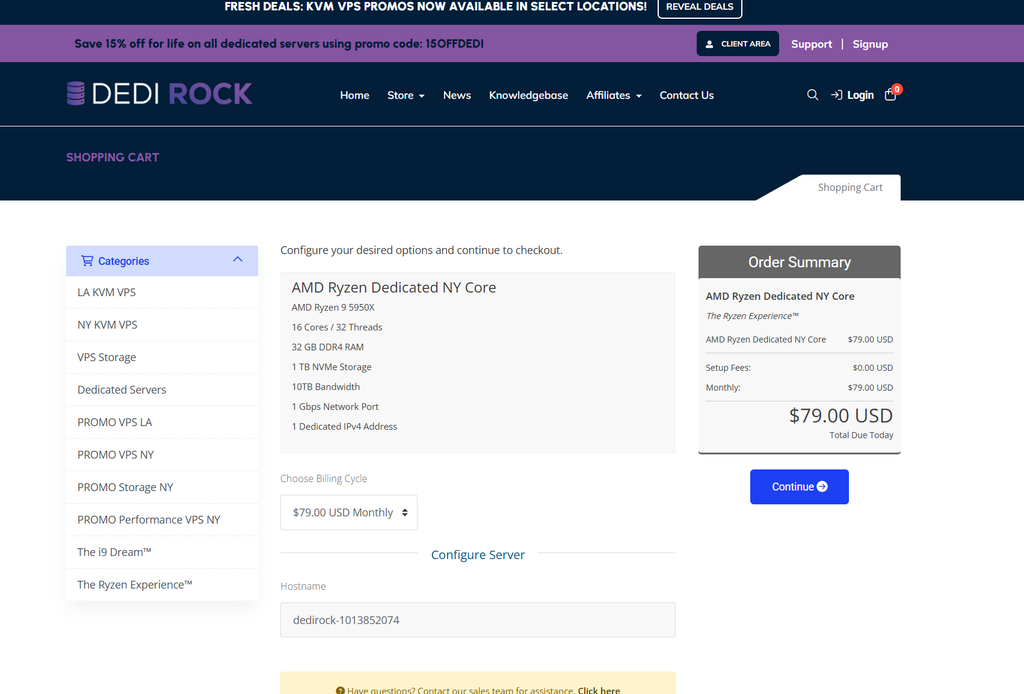This screenshot has width=1024, height=694.
Task: Click the Dedi Rock logo
Action: [159, 94]
